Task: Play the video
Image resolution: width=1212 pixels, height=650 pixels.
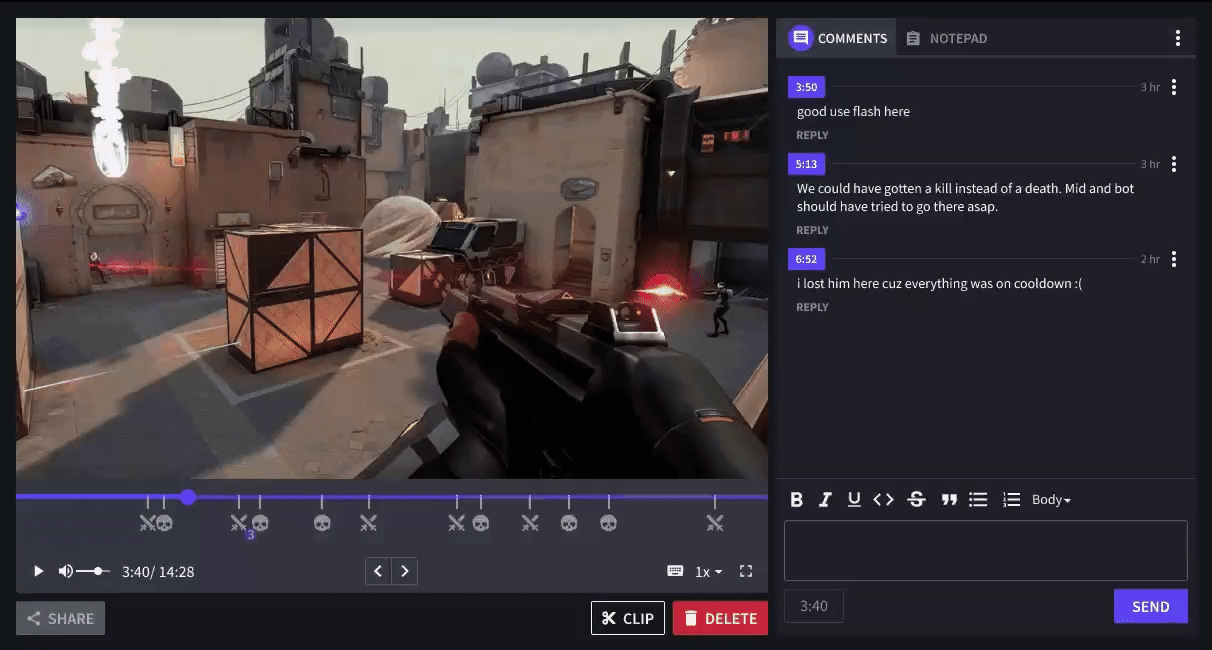Action: coord(39,571)
